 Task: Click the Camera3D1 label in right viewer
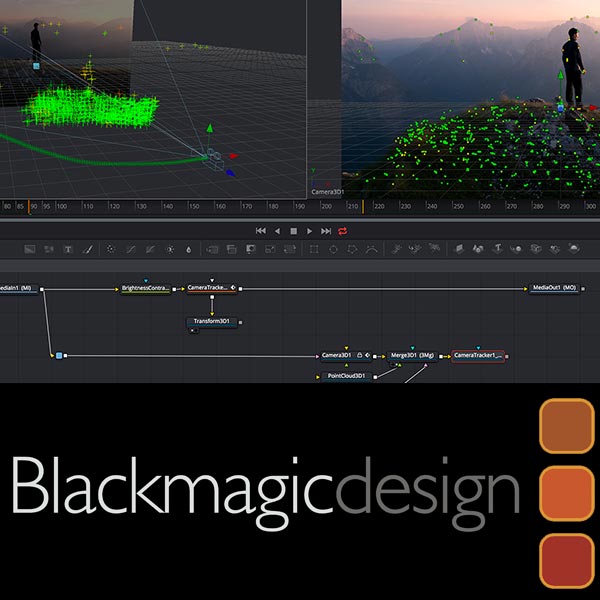tap(328, 192)
